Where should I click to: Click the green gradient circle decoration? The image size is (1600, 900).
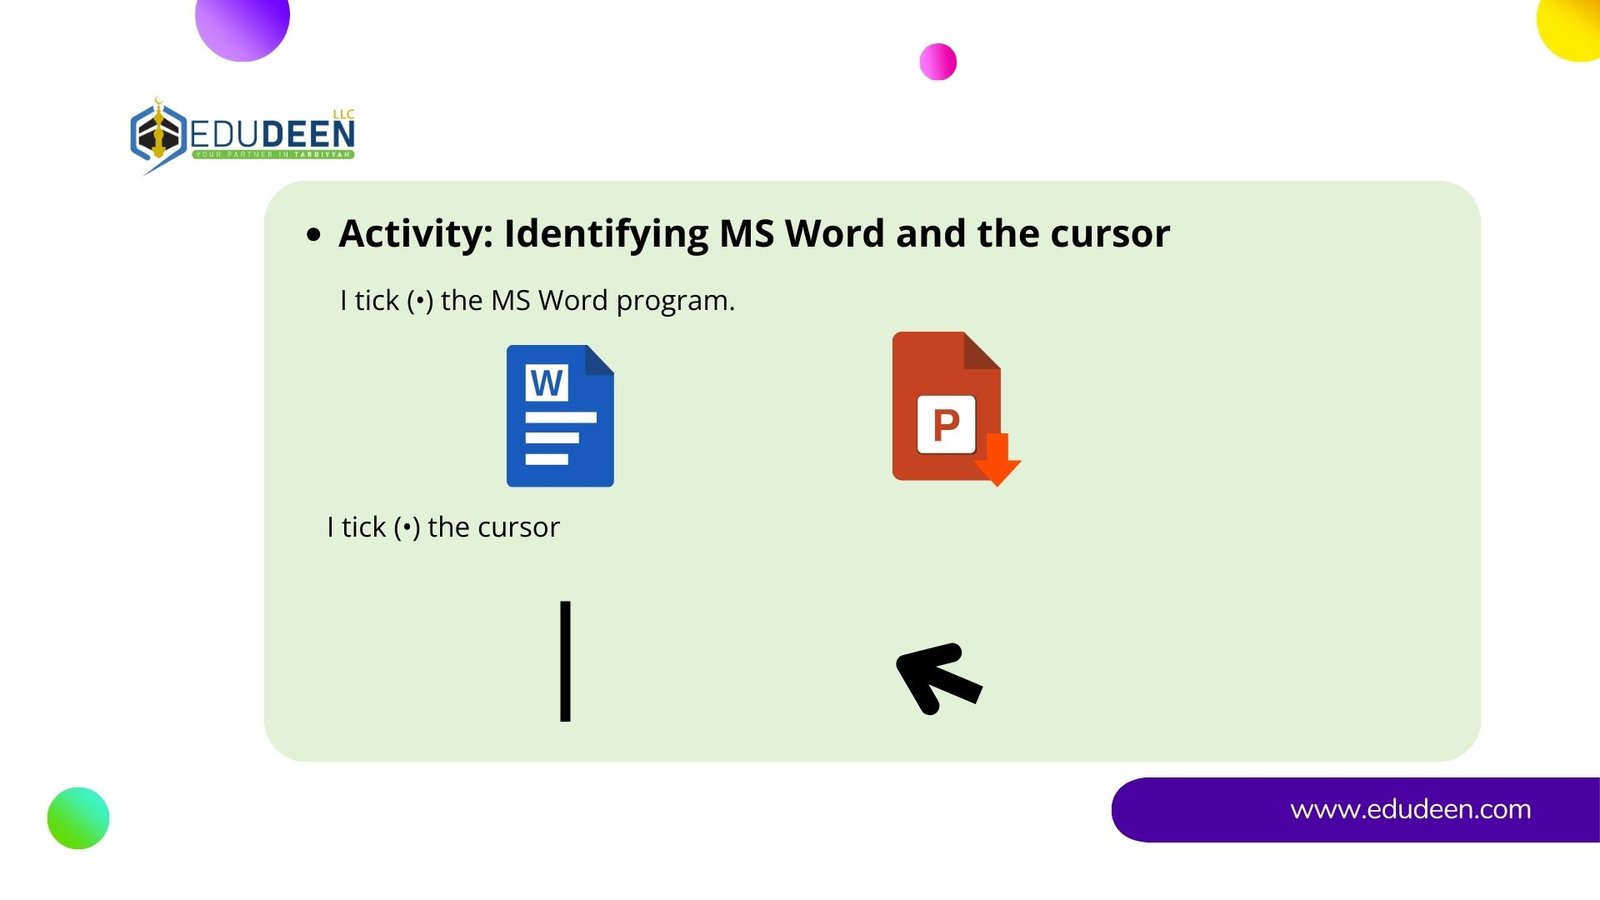[78, 818]
